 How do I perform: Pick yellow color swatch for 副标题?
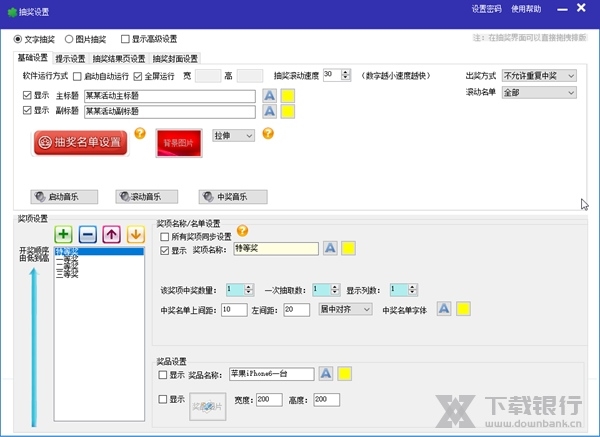(288, 111)
